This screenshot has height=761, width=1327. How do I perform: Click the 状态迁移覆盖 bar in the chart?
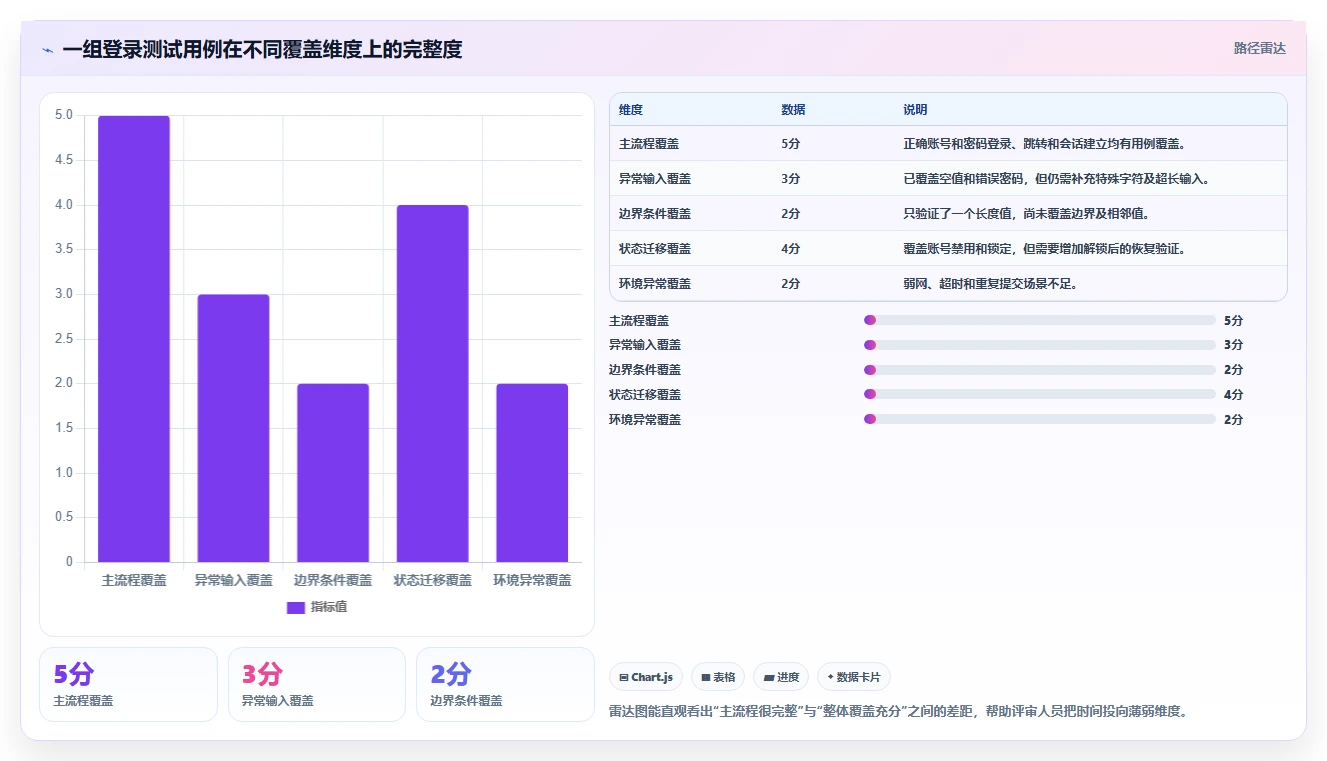point(432,383)
